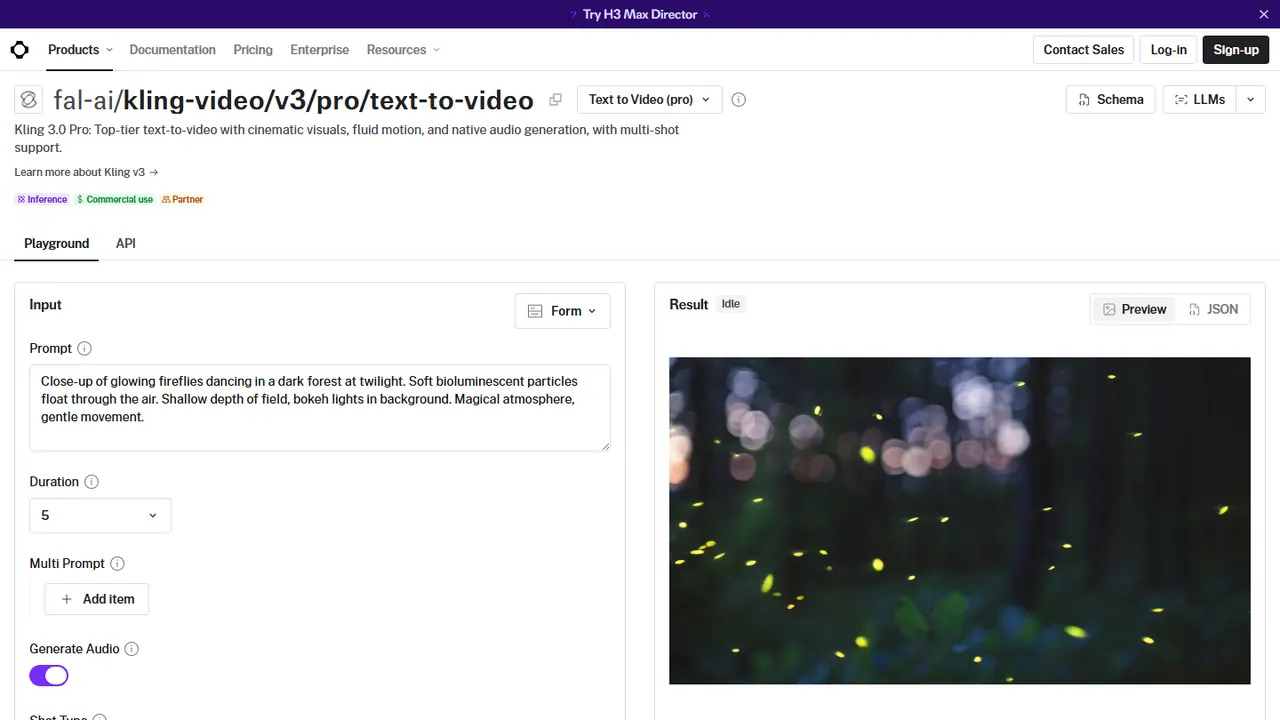Click the Inference tag
The height and width of the screenshot is (720, 1280).
[x=42, y=199]
